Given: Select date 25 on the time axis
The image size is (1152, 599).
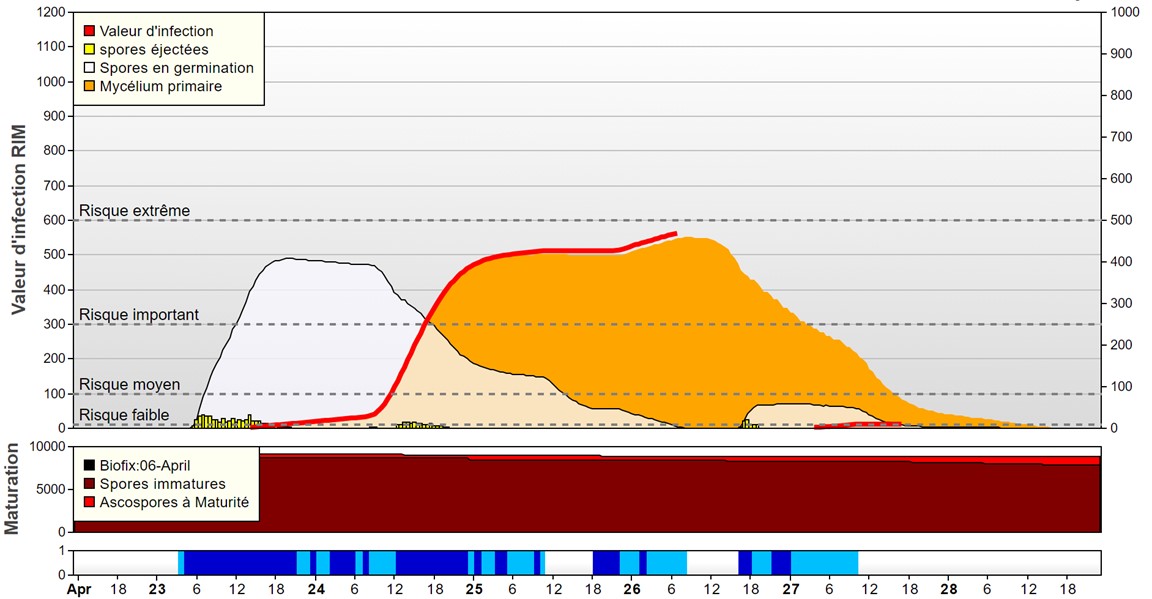Looking at the screenshot, I should pos(474,590).
